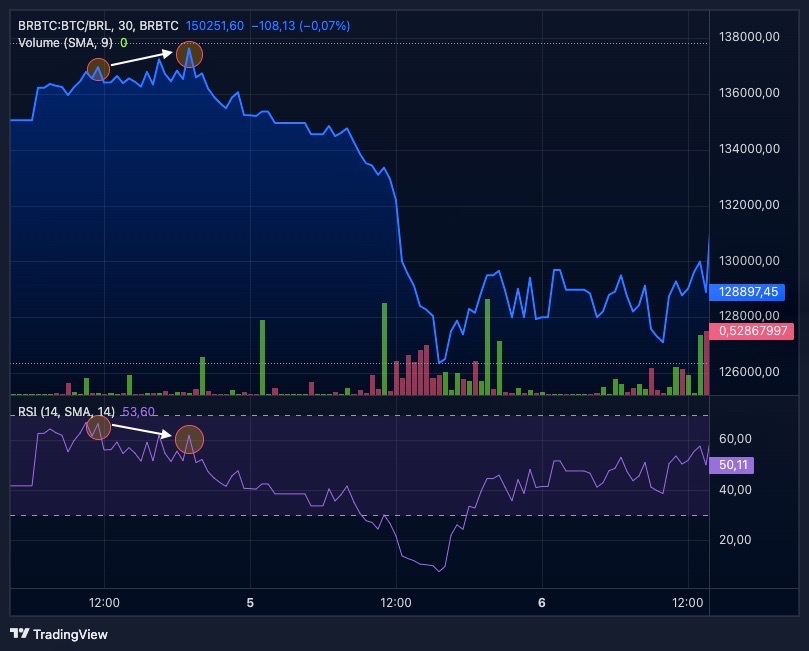The image size is (809, 651).
Task: Click the 134000,00 price axis label
Action: 749,149
